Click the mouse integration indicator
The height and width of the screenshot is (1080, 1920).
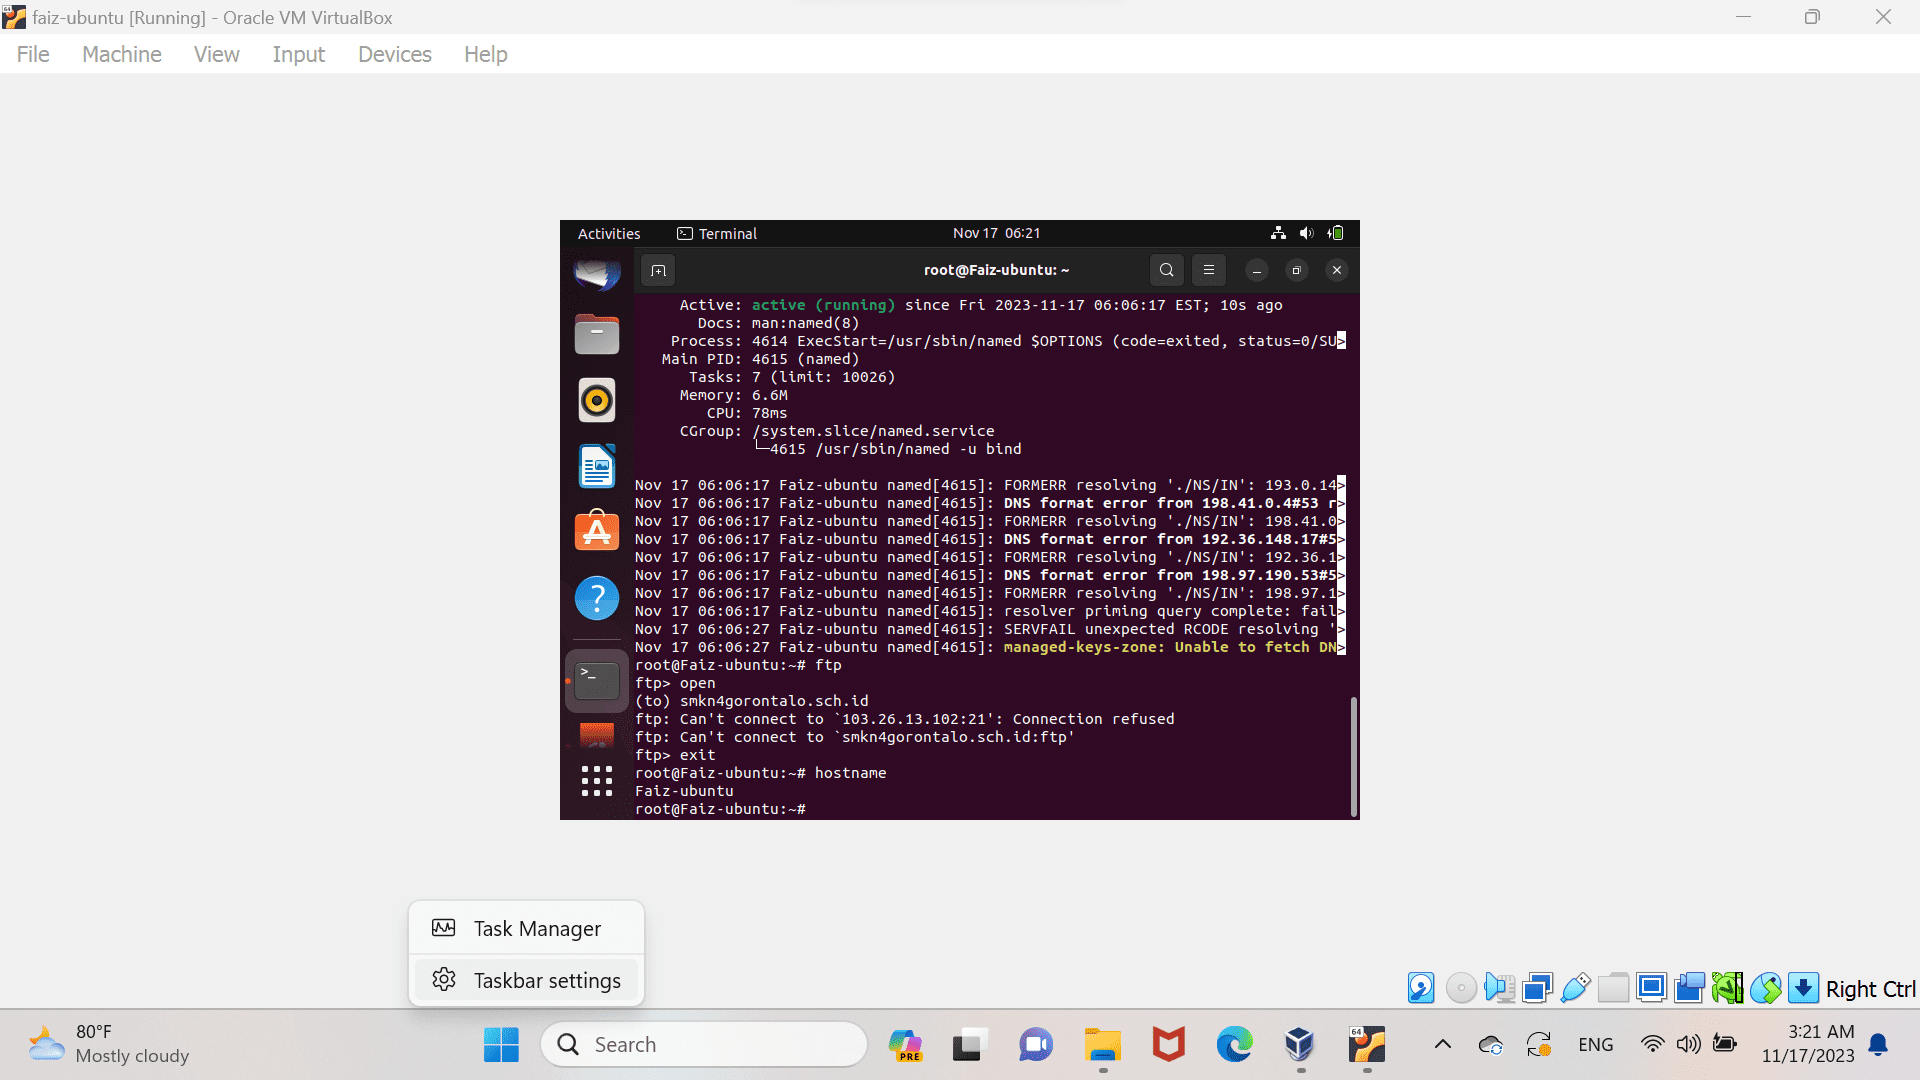(x=1765, y=988)
